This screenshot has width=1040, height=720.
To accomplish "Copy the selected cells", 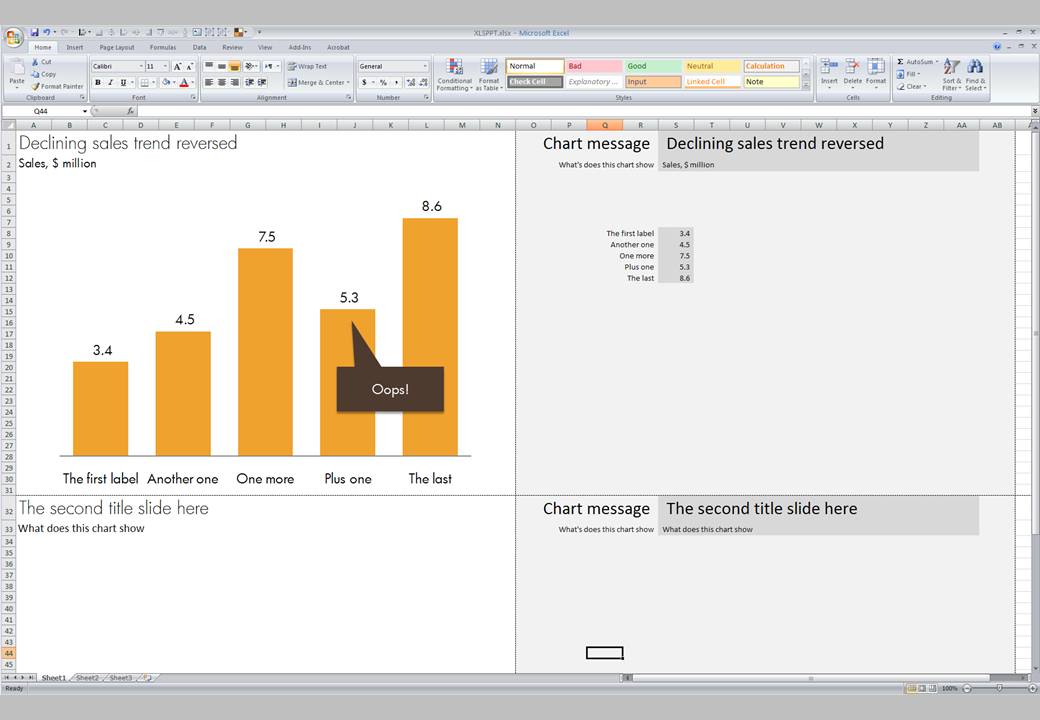I will (x=44, y=74).
